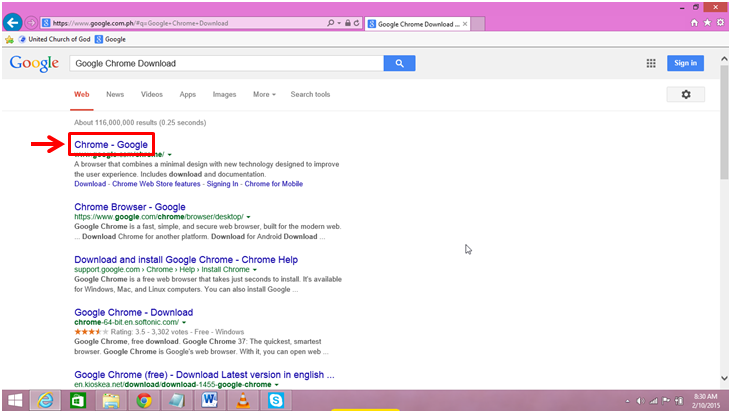
Task: Open the browser Favorites star icon
Action: click(707, 23)
